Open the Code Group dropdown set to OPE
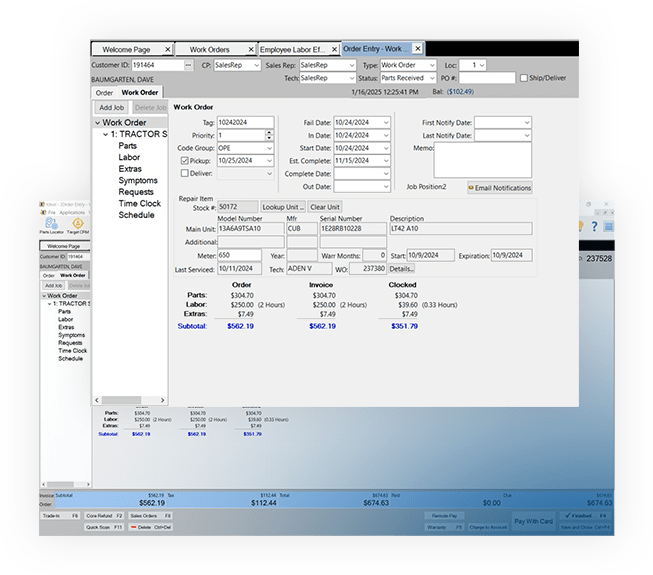Viewport: 653px width, 575px height. pyautogui.click(x=269, y=147)
